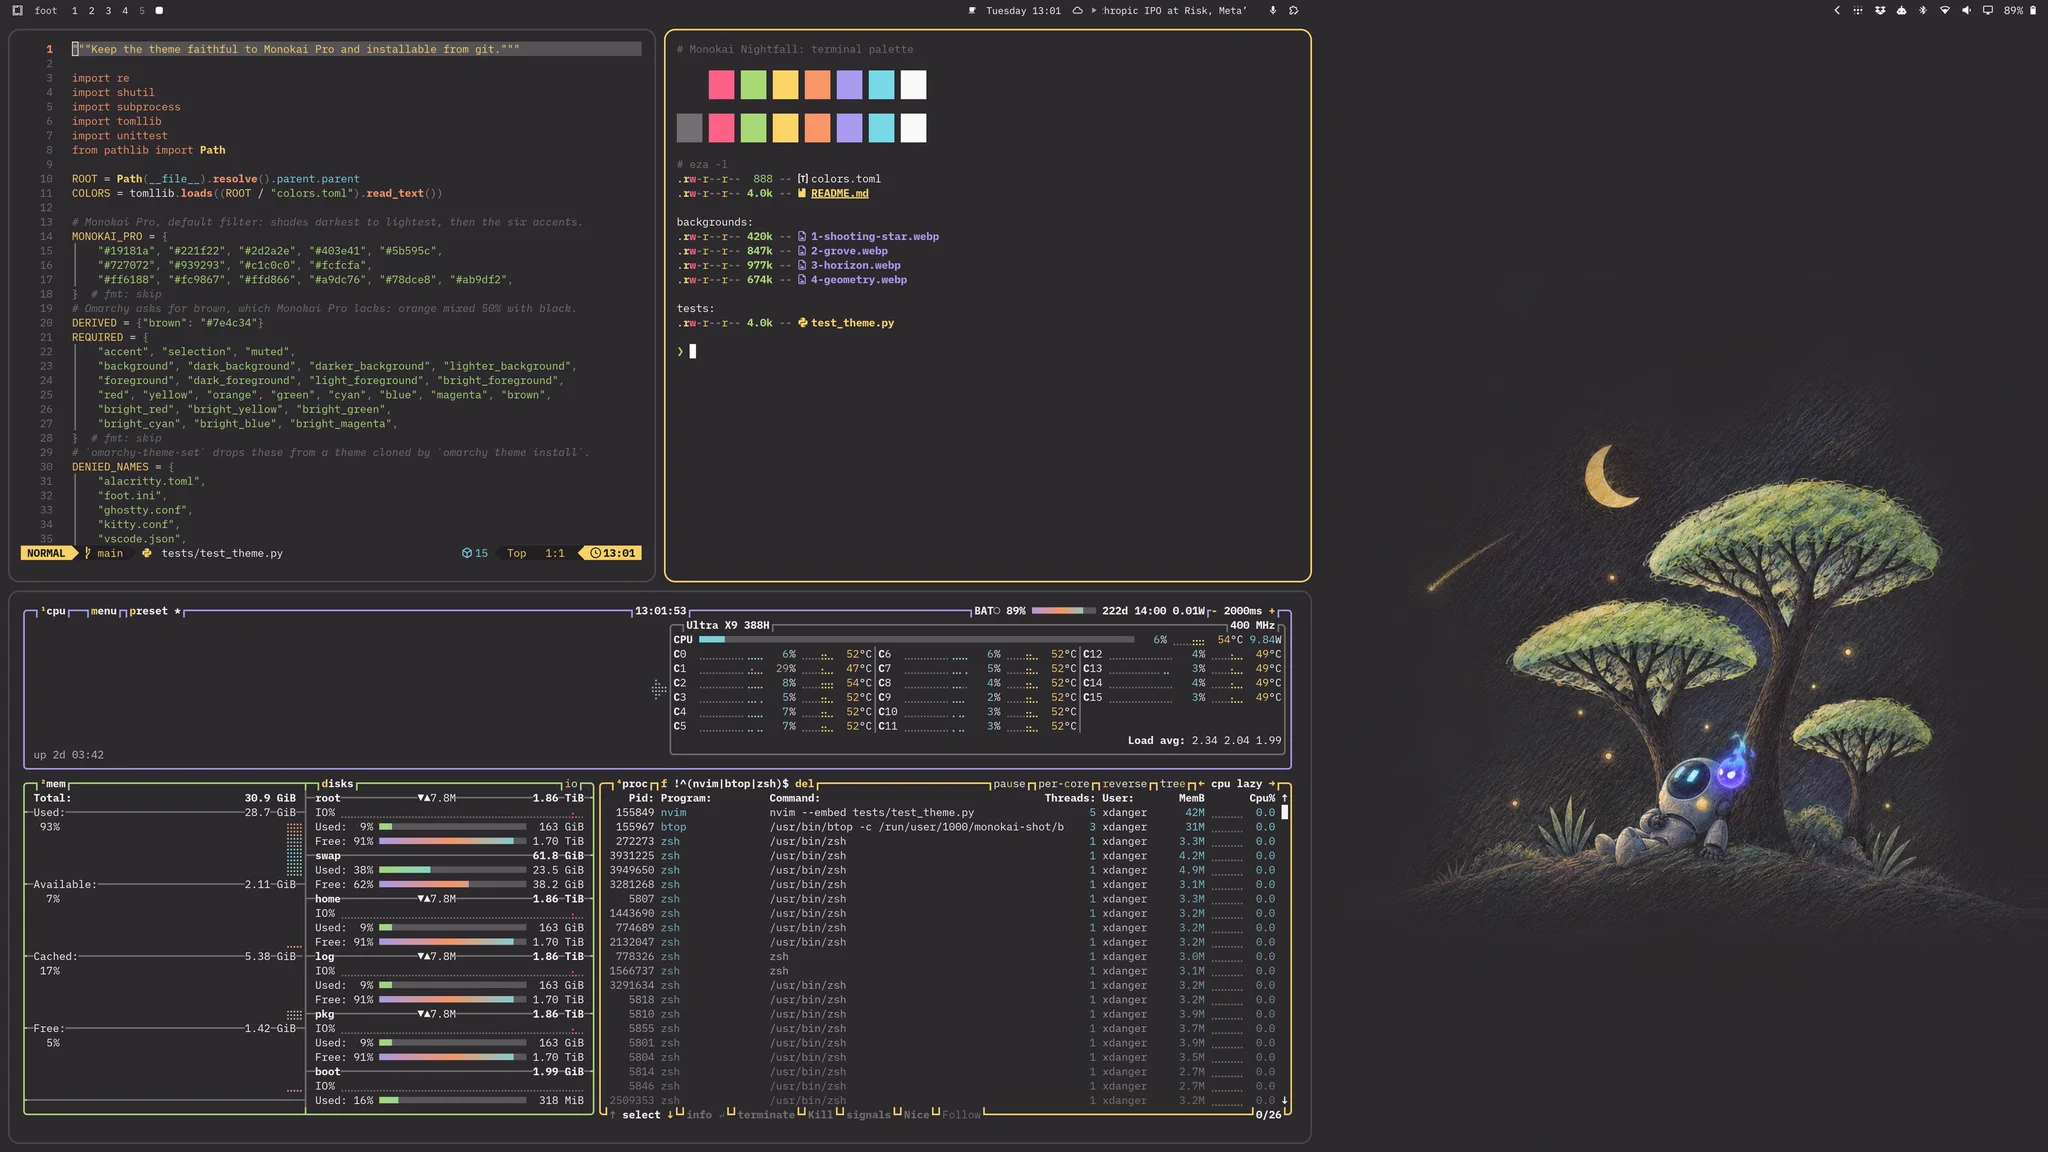Screen dimensions: 2048x1152
Task: Select the btop process row 155967
Action: 940,827
